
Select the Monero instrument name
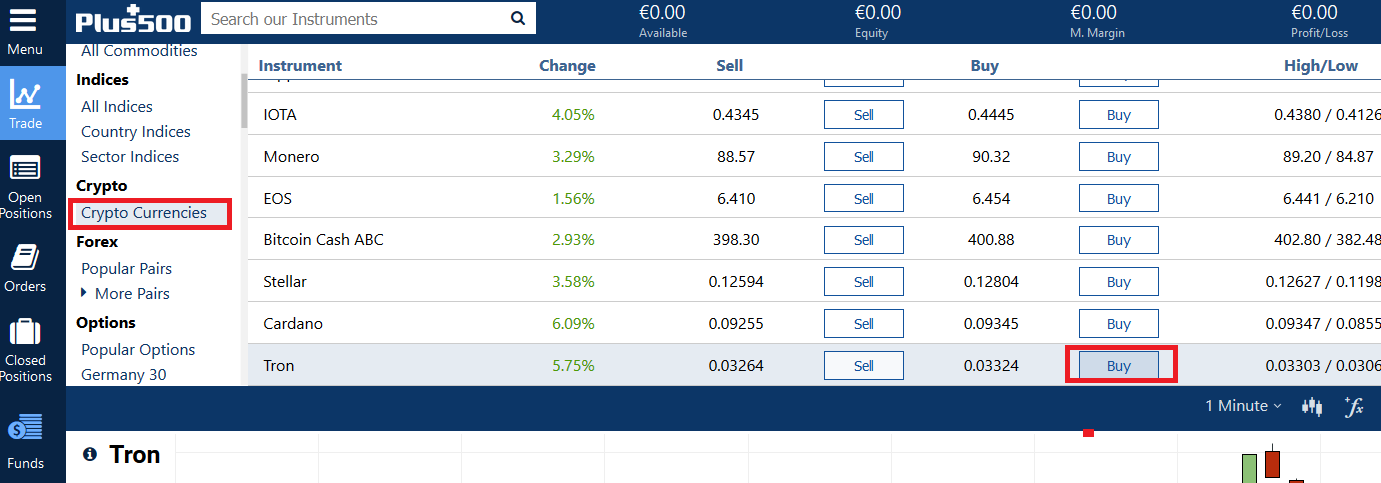(x=292, y=157)
